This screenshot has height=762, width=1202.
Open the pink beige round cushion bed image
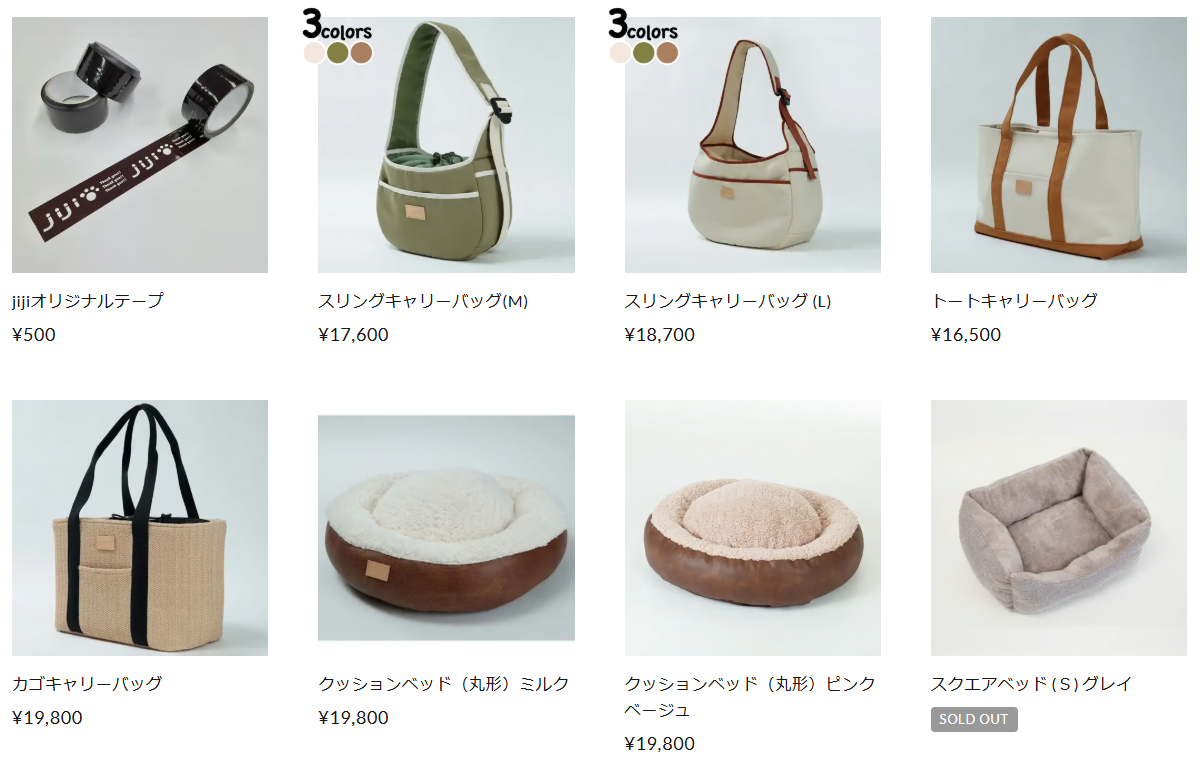click(x=753, y=528)
